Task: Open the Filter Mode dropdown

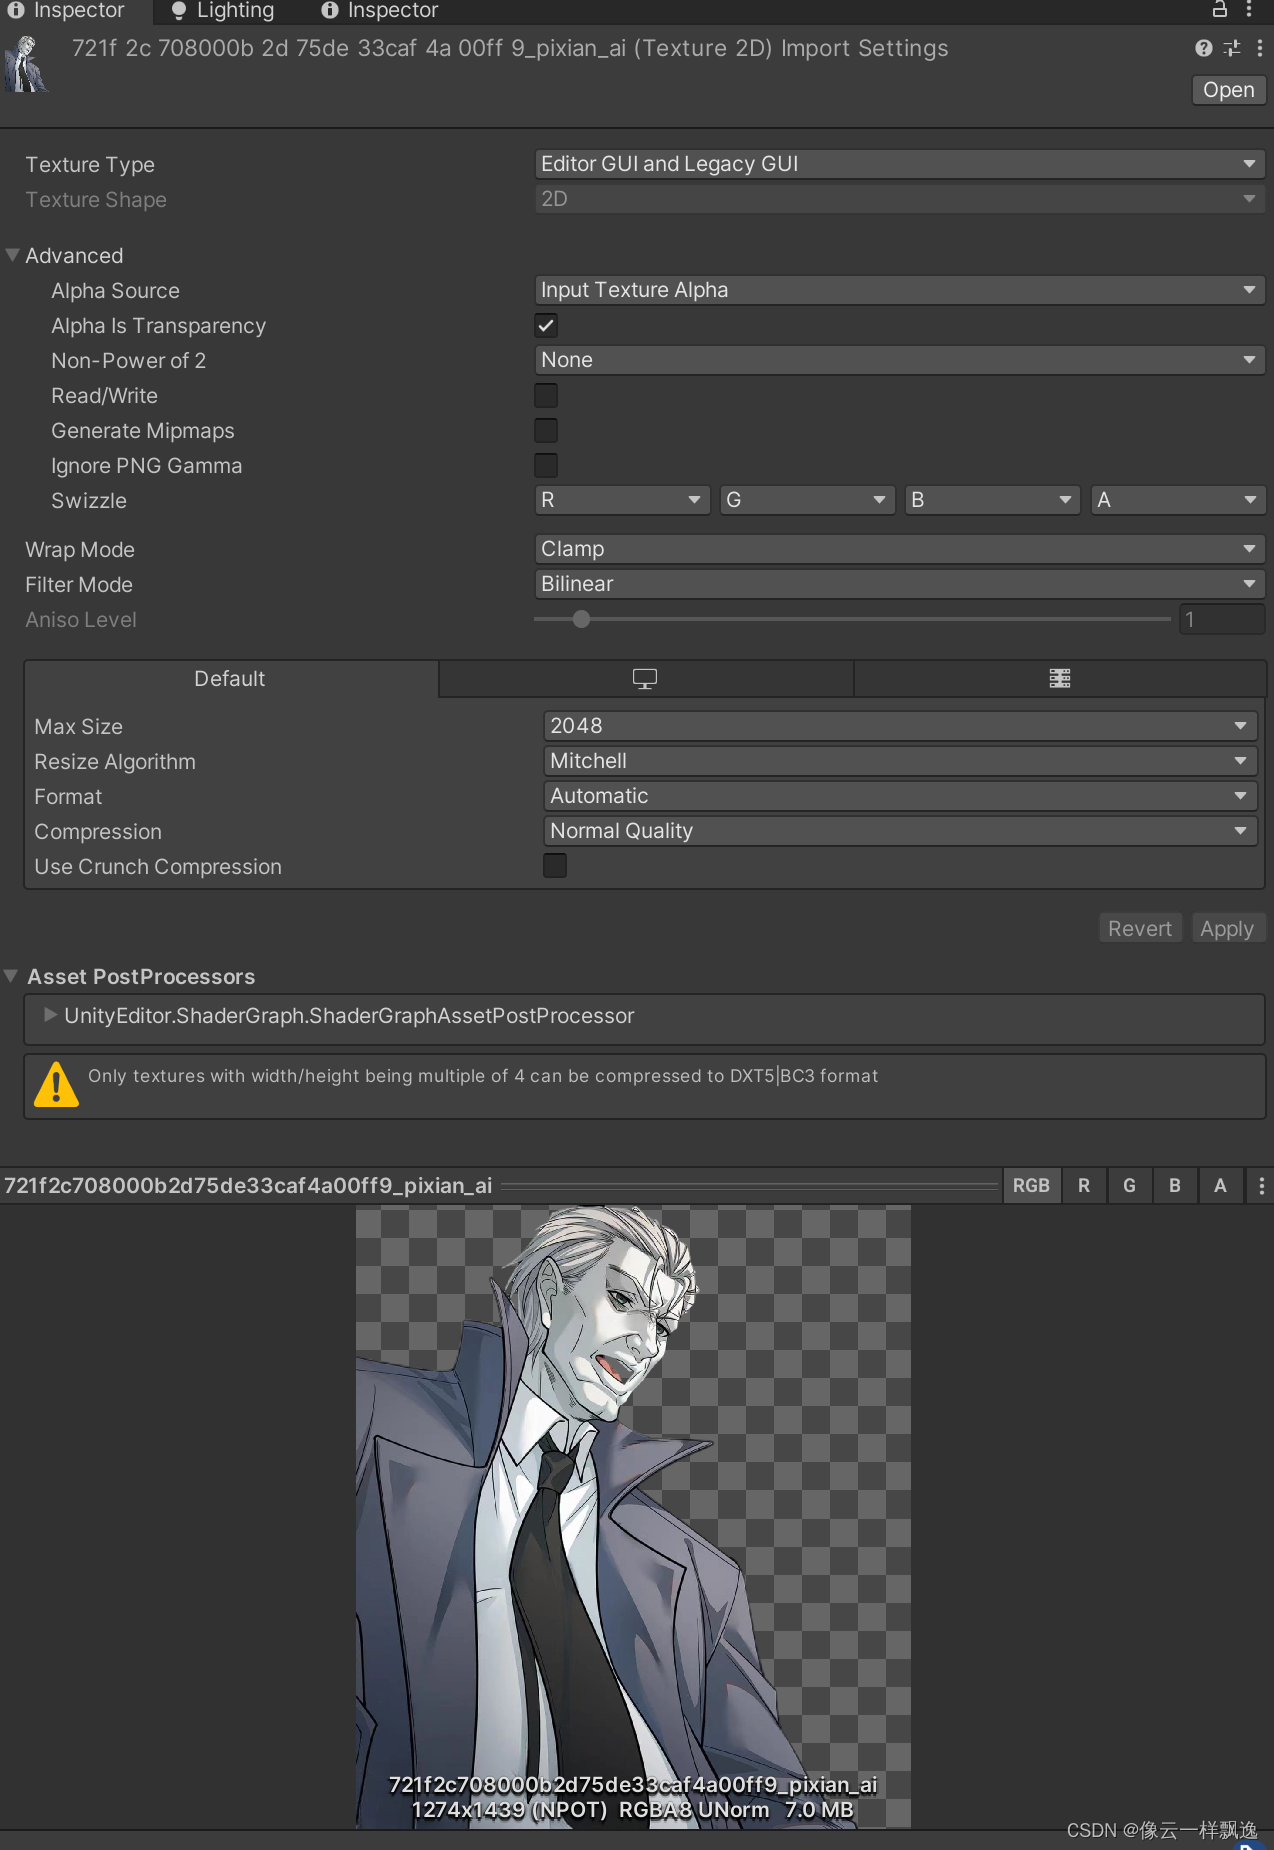Action: point(900,584)
